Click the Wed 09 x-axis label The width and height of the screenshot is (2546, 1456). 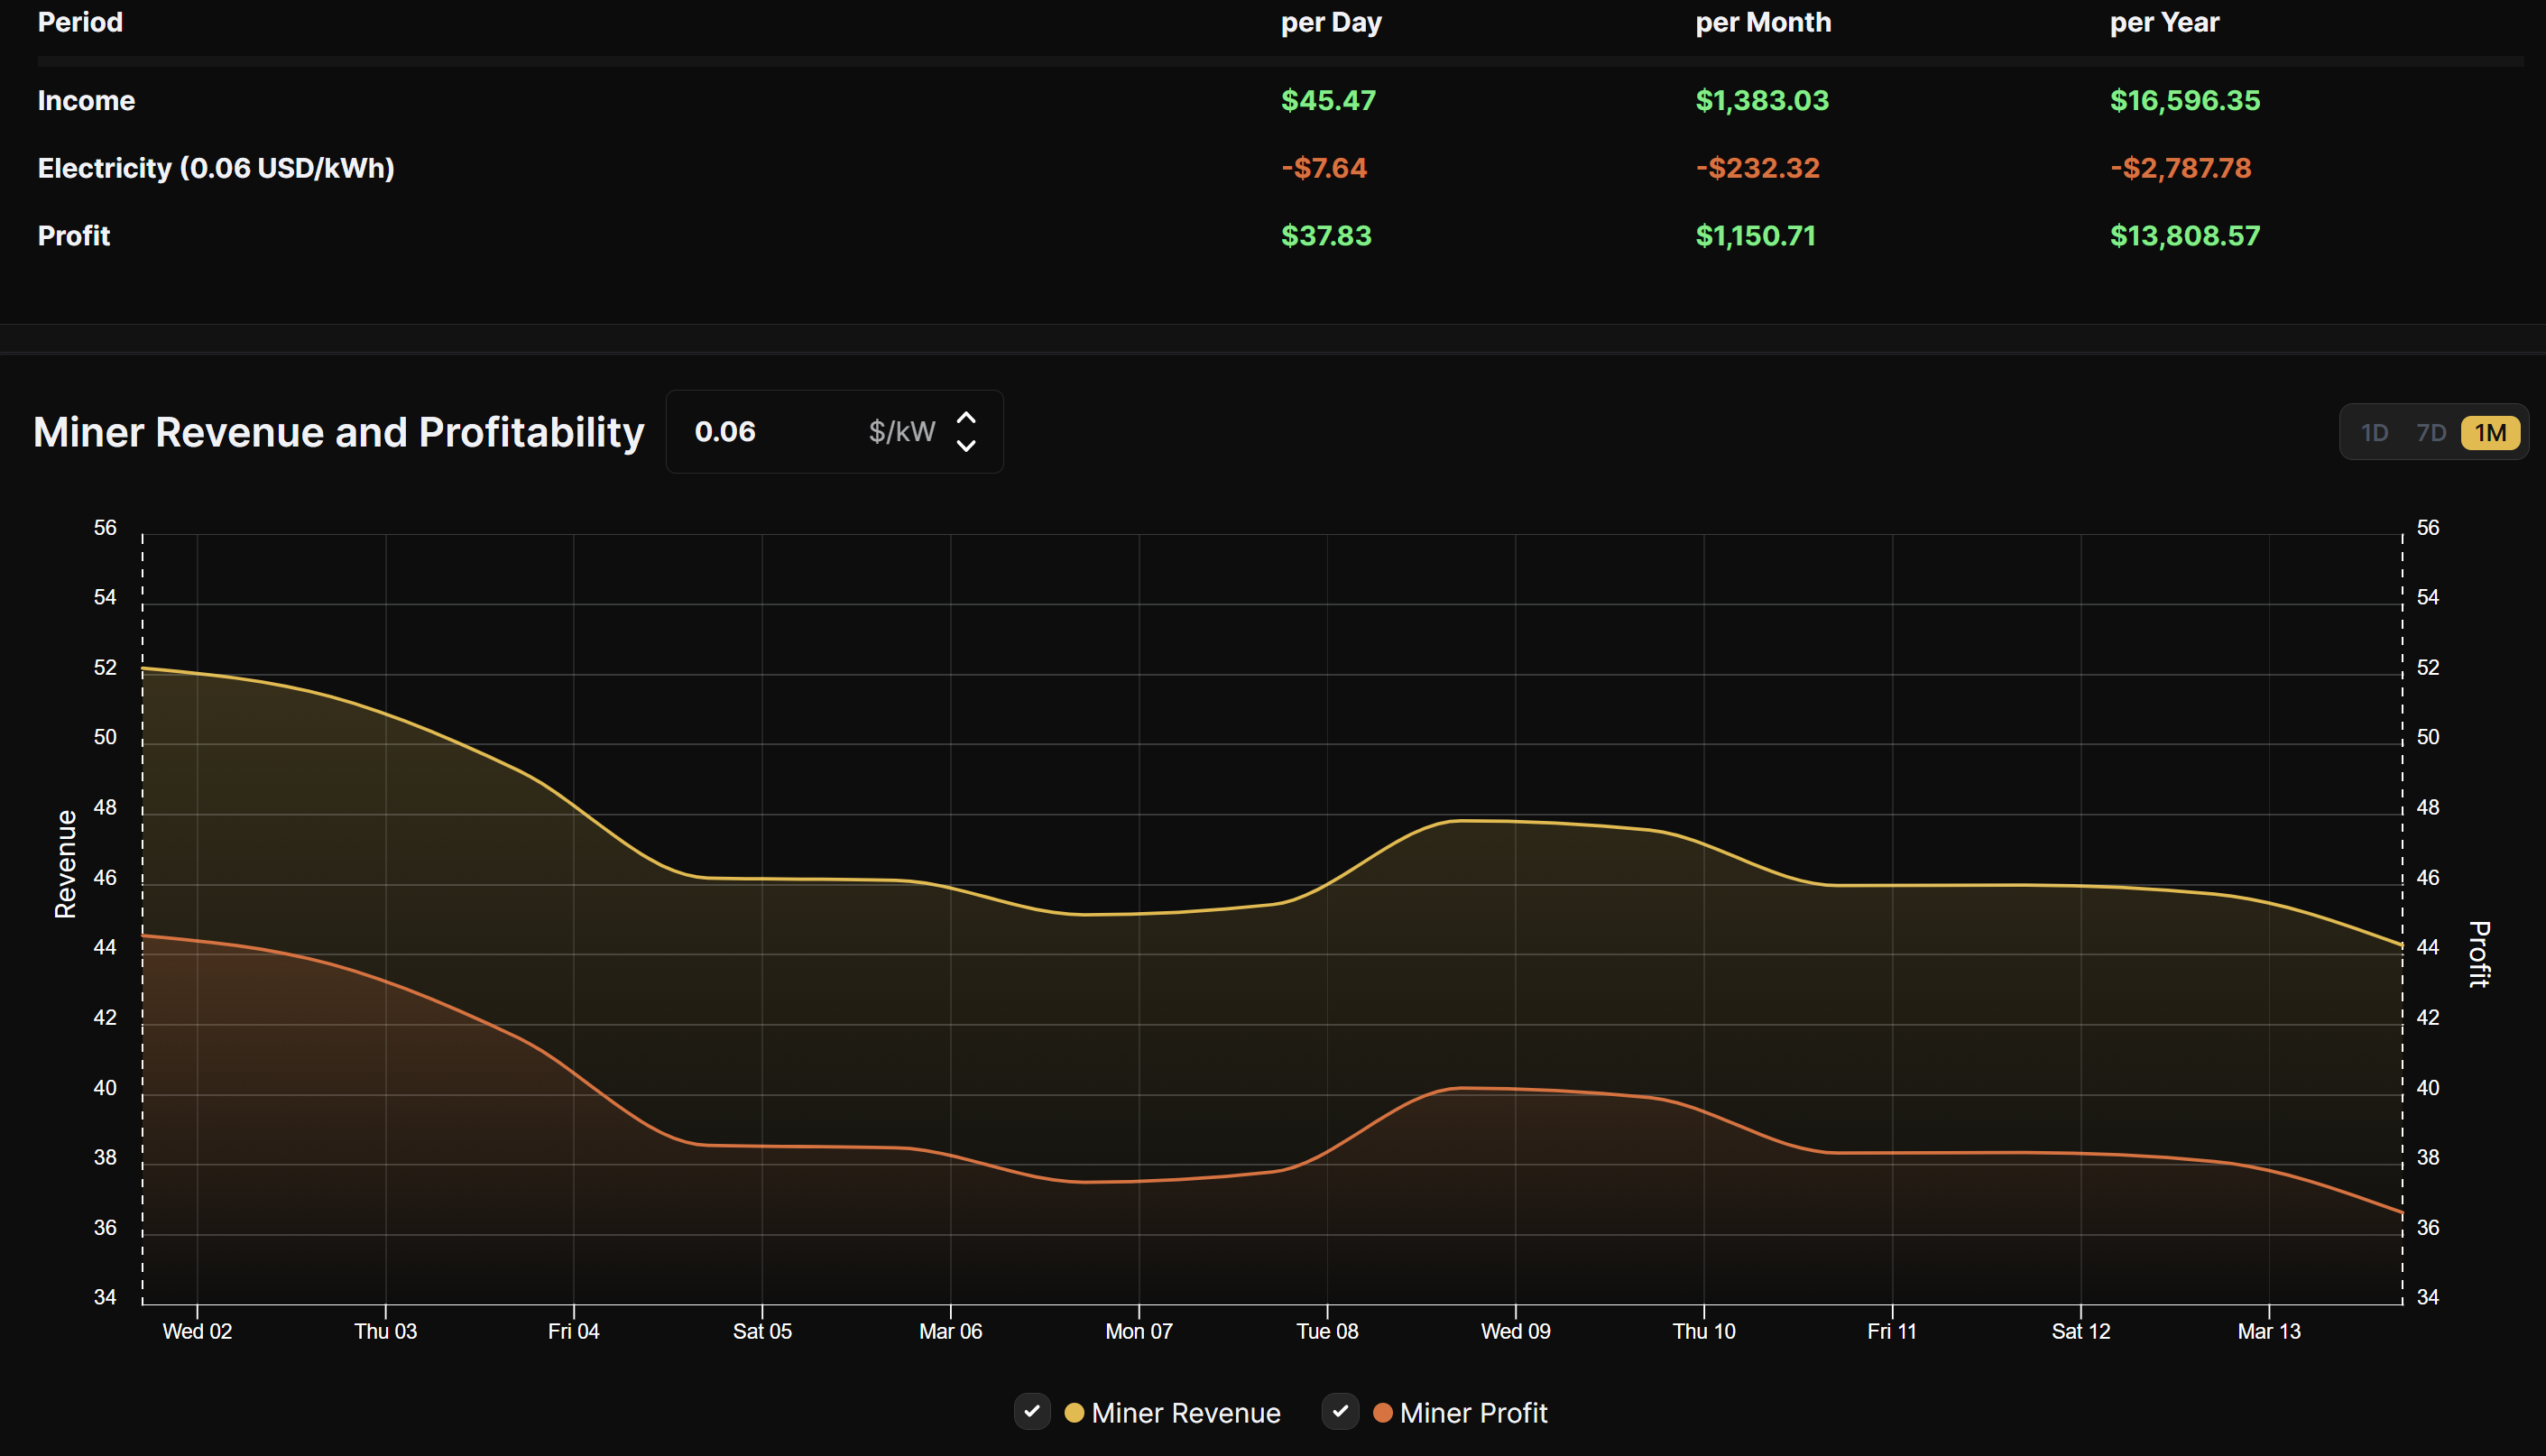[1515, 1331]
